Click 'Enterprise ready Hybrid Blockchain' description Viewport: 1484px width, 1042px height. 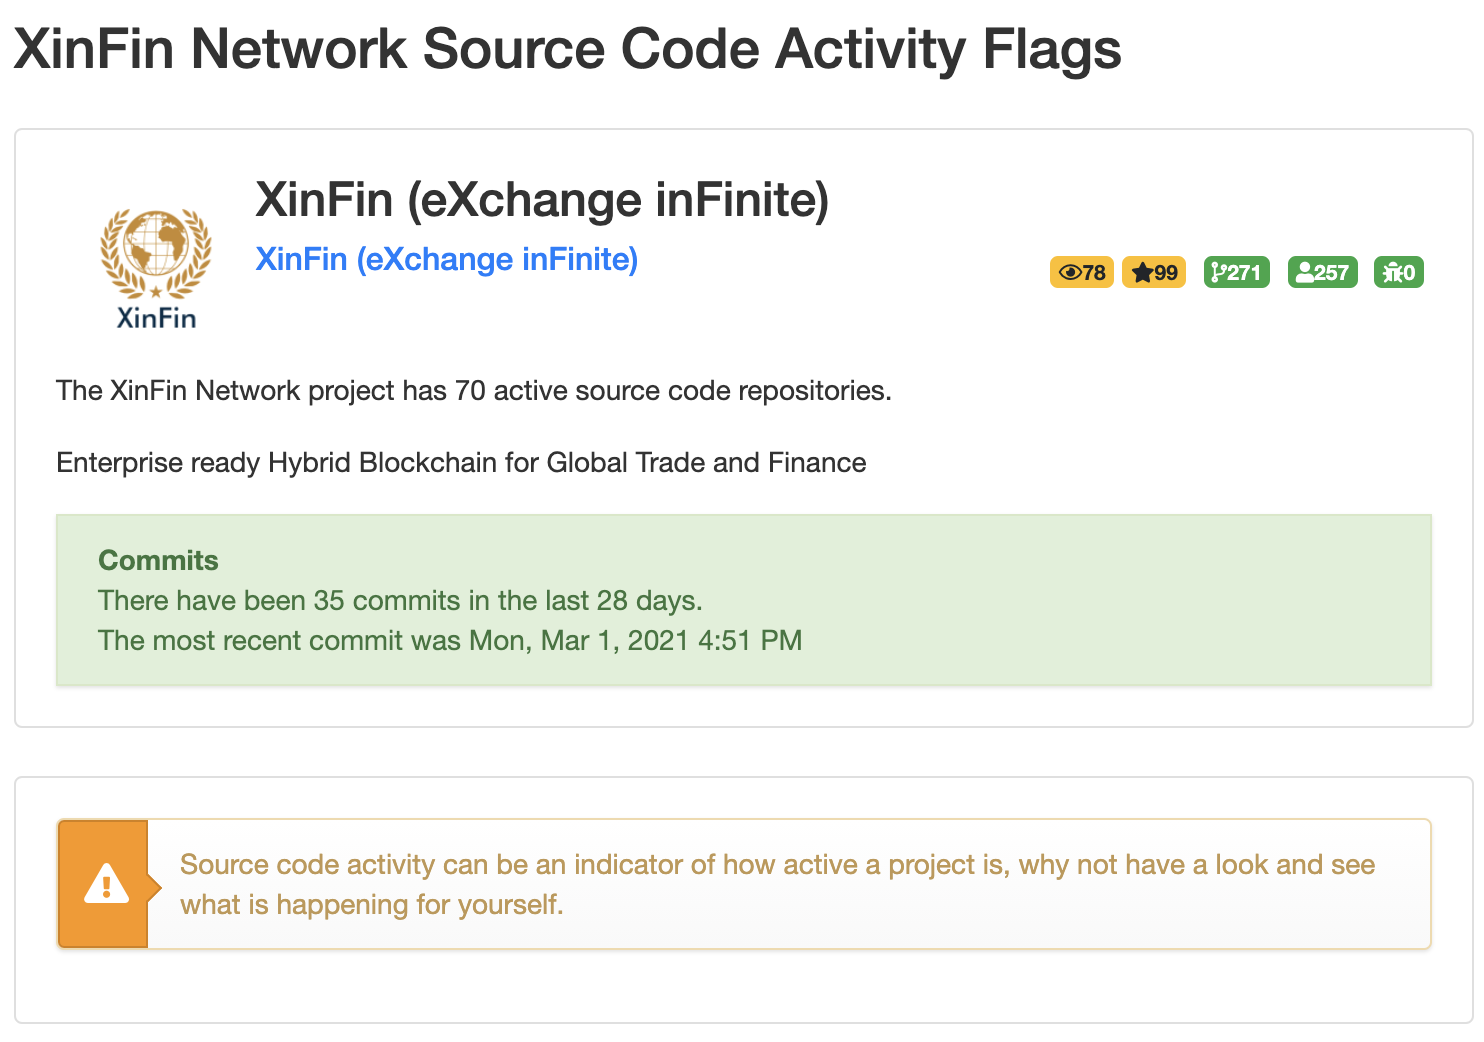click(x=461, y=462)
